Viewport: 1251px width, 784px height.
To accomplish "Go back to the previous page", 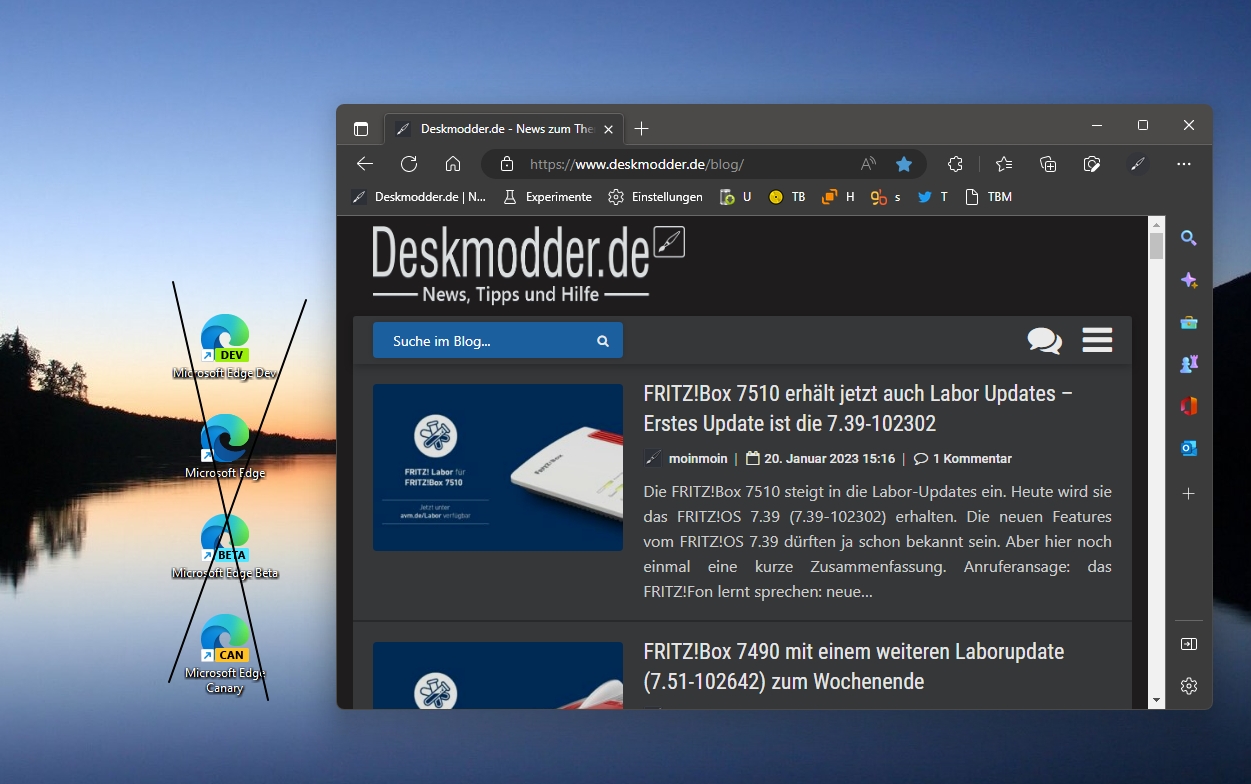I will tap(365, 164).
